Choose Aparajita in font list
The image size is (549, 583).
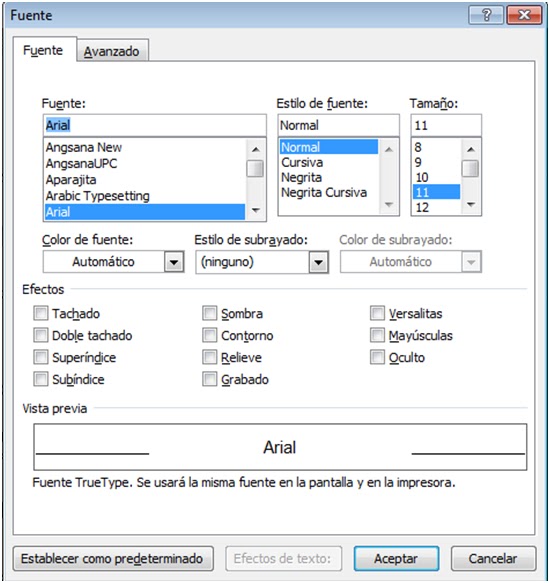(145, 180)
